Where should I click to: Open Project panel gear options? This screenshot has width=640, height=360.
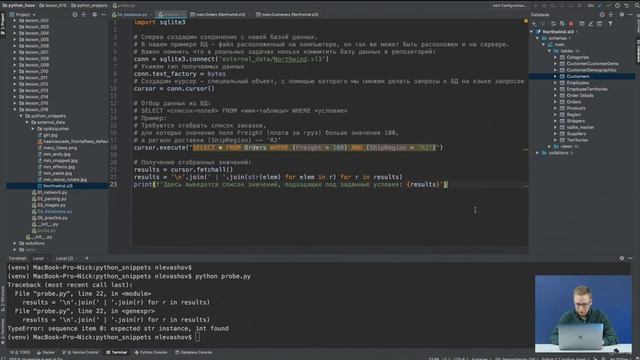click(x=95, y=15)
